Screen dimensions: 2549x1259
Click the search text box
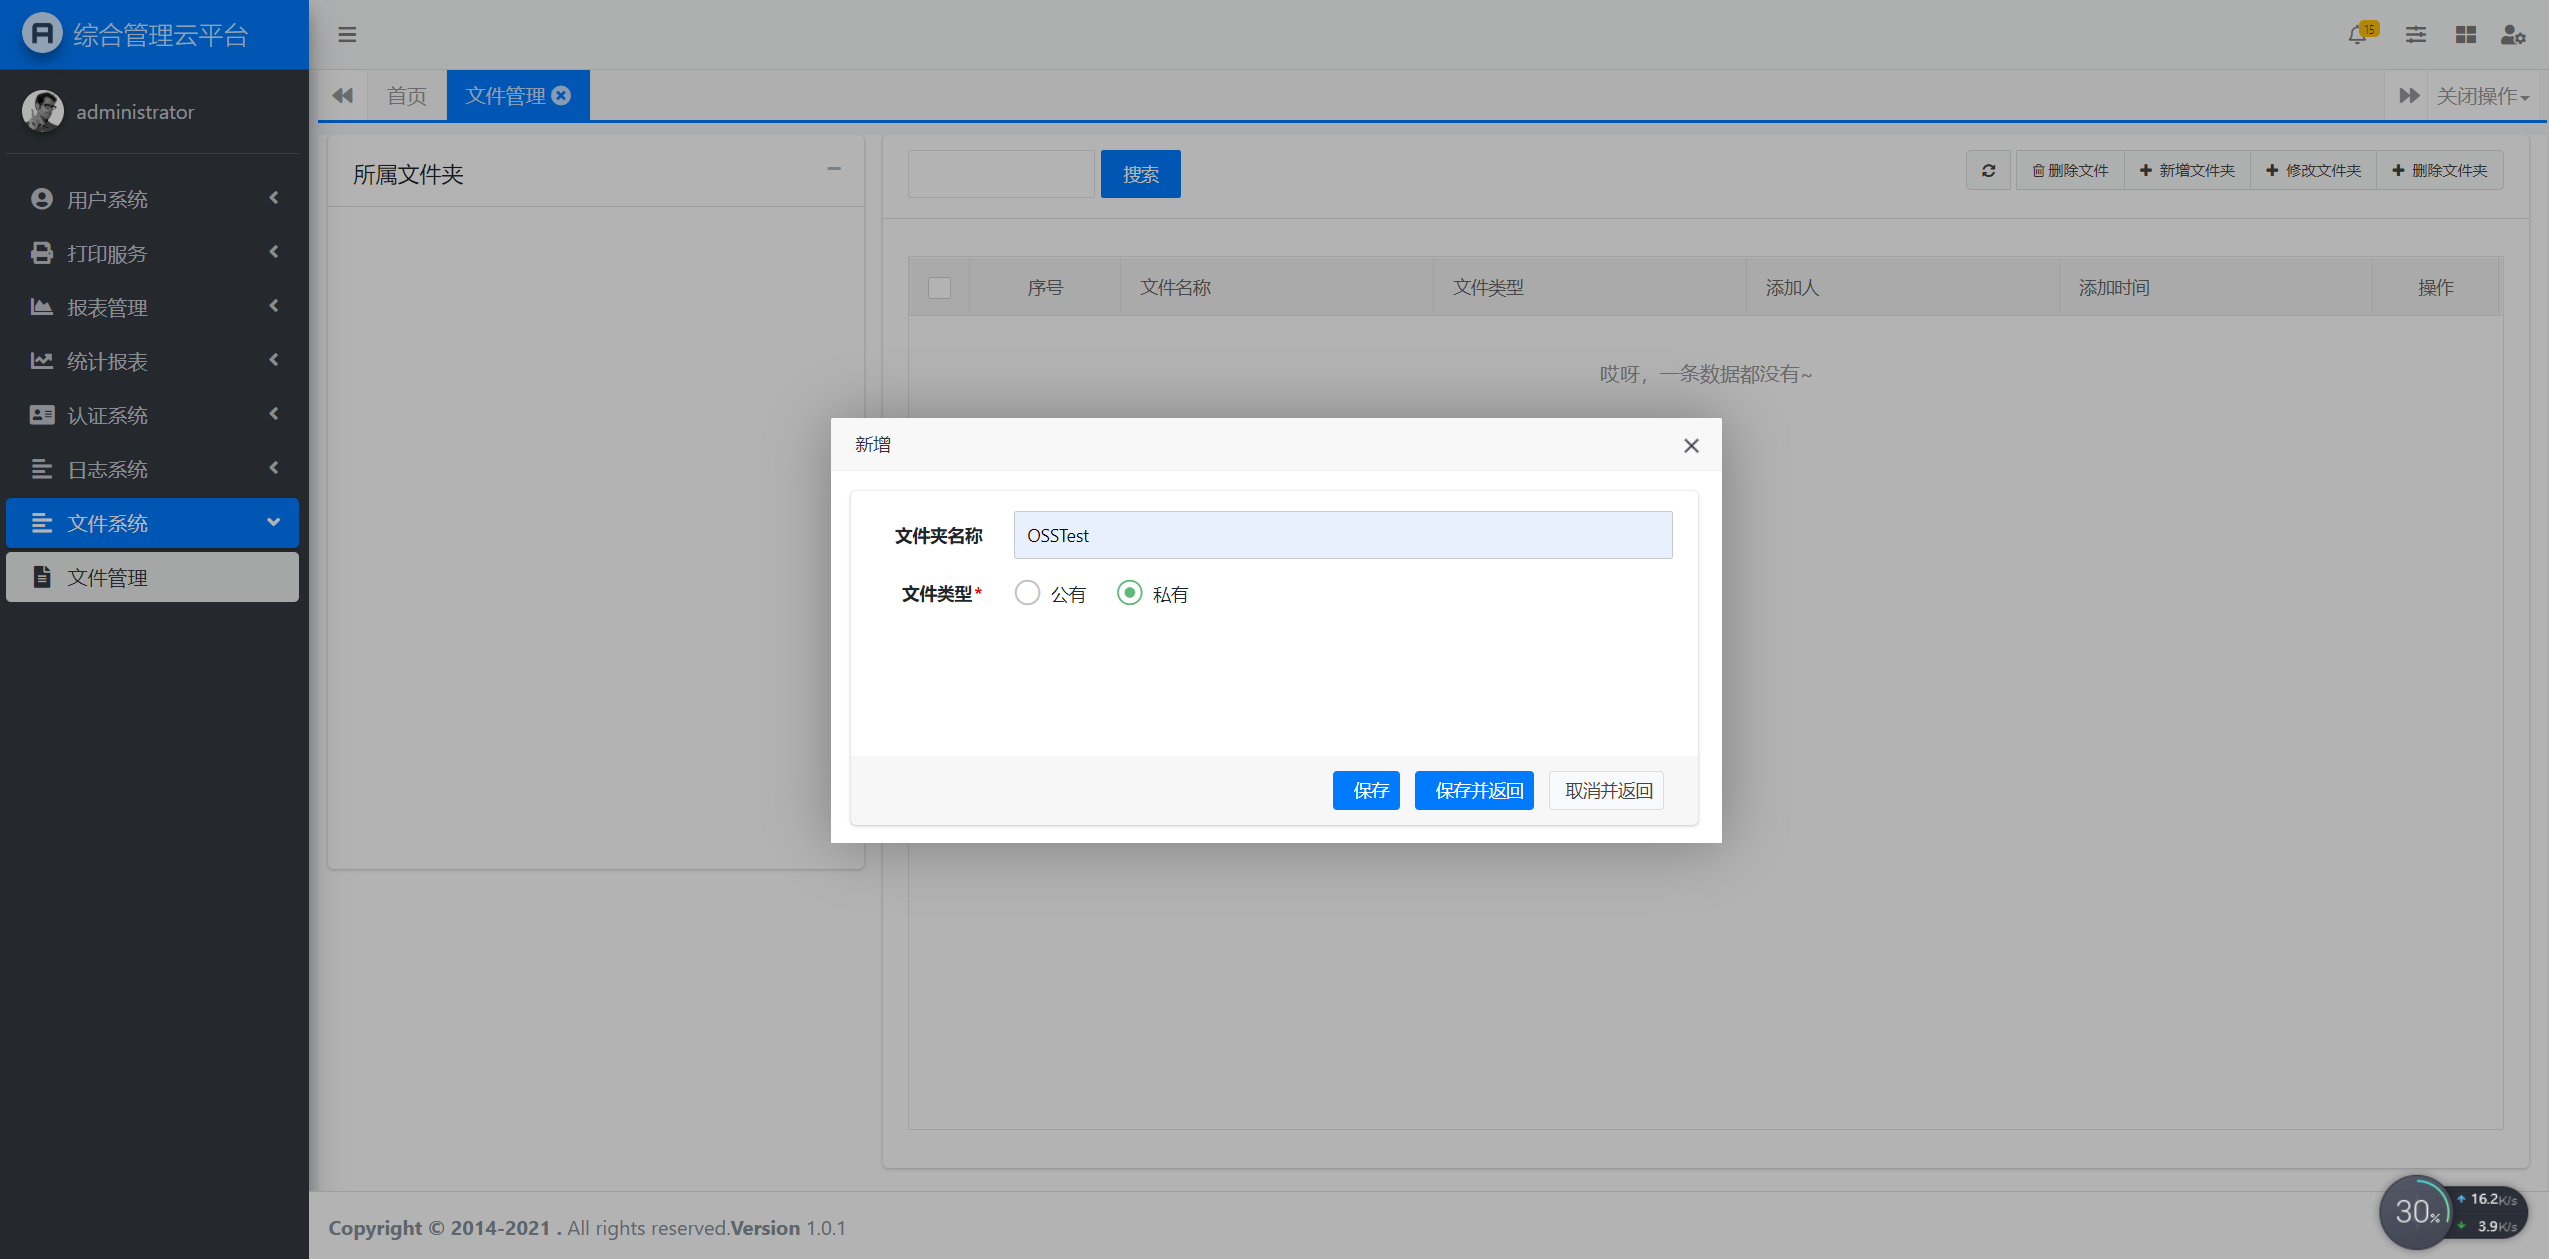click(1001, 174)
